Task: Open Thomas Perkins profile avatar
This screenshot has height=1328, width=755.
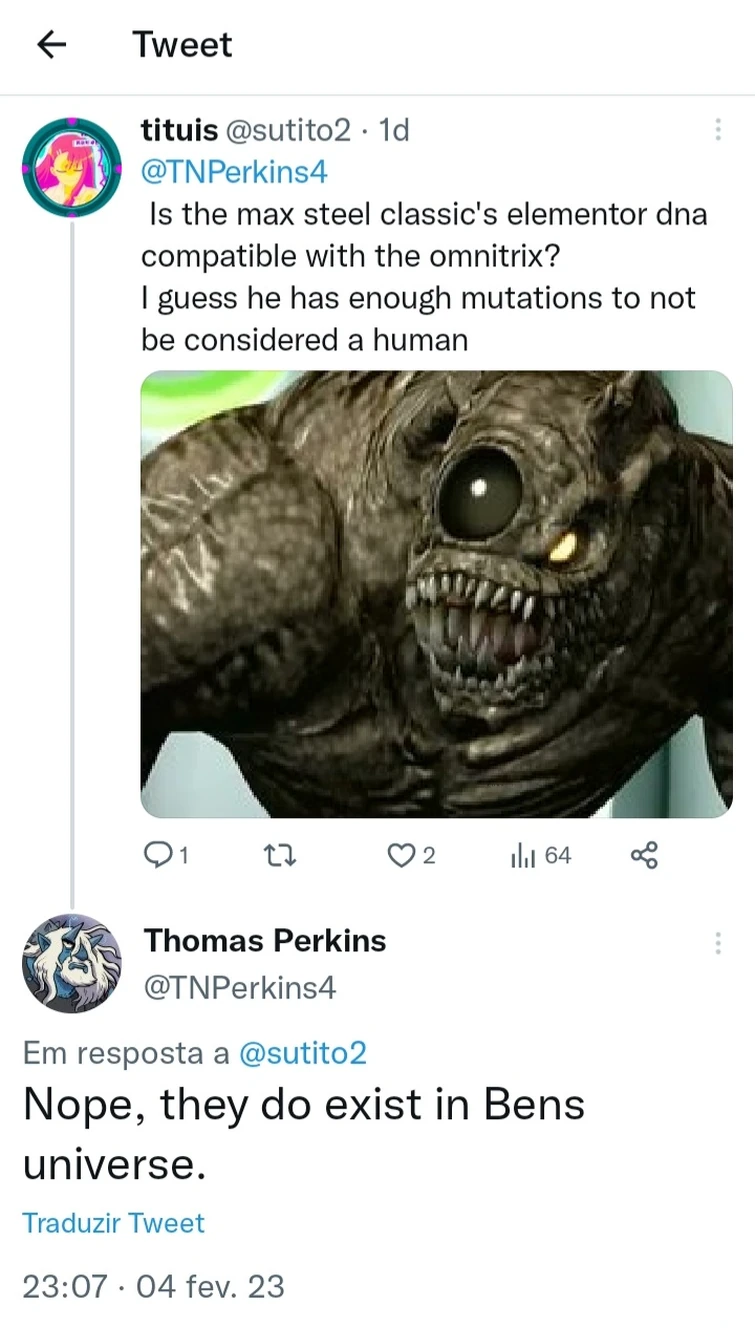Action: pyautogui.click(x=71, y=963)
